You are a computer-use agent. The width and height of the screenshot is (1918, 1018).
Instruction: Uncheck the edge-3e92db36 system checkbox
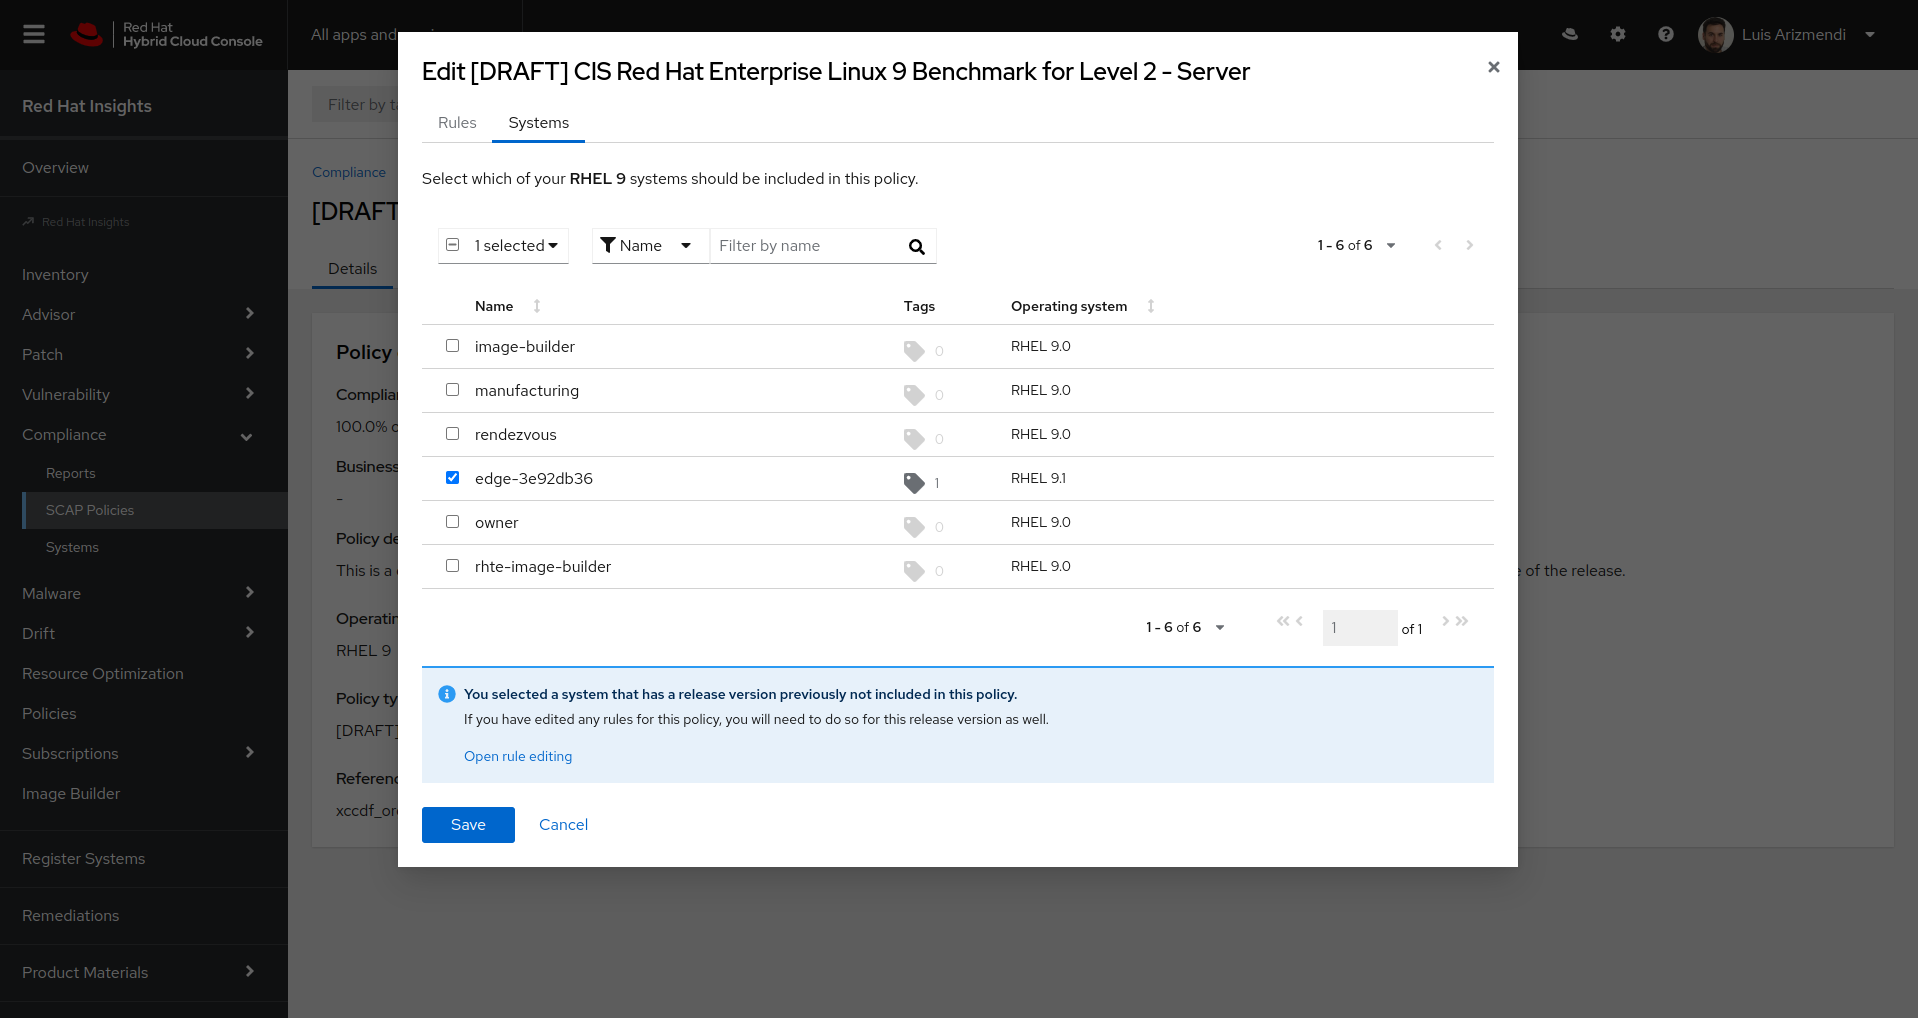tap(452, 478)
